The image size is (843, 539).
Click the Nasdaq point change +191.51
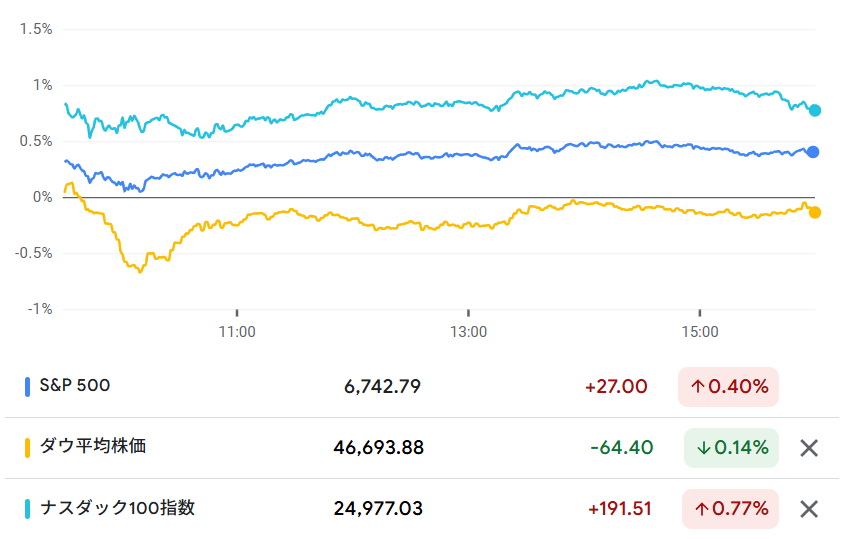(x=620, y=509)
